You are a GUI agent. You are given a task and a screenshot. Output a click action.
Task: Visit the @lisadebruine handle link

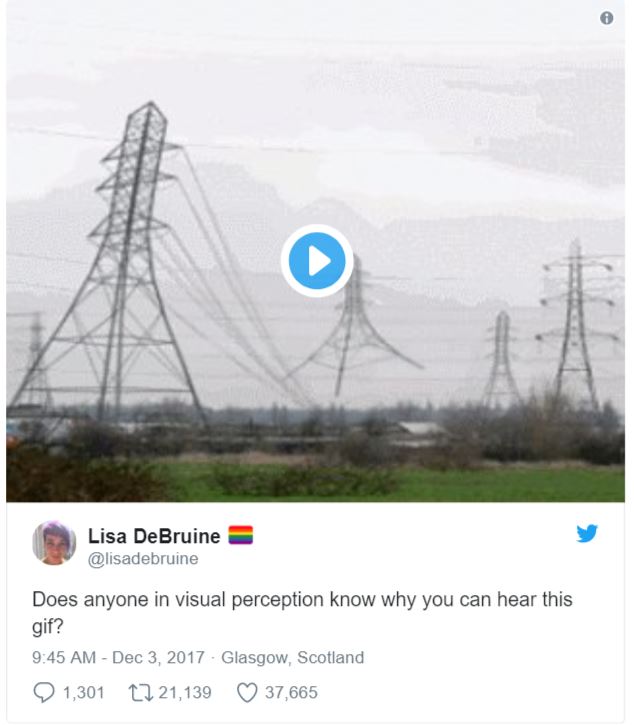[143, 559]
